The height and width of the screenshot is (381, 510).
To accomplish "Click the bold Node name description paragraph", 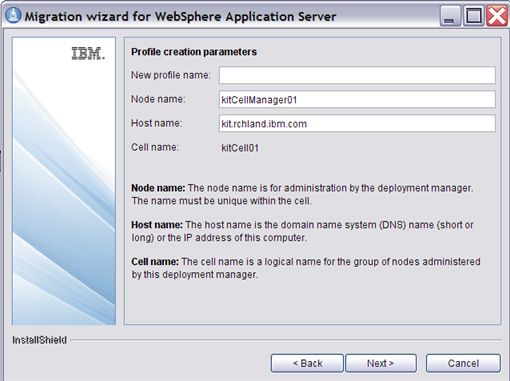I will point(302,194).
